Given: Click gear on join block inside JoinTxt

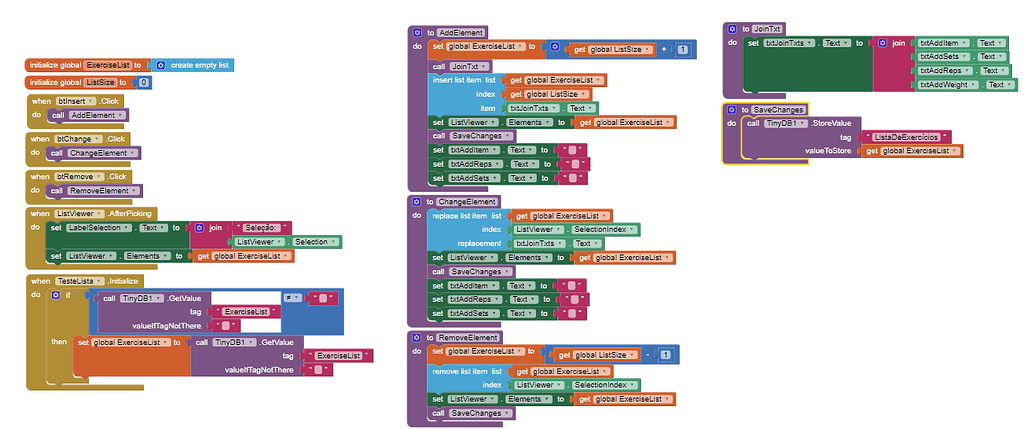Looking at the screenshot, I should (x=883, y=42).
